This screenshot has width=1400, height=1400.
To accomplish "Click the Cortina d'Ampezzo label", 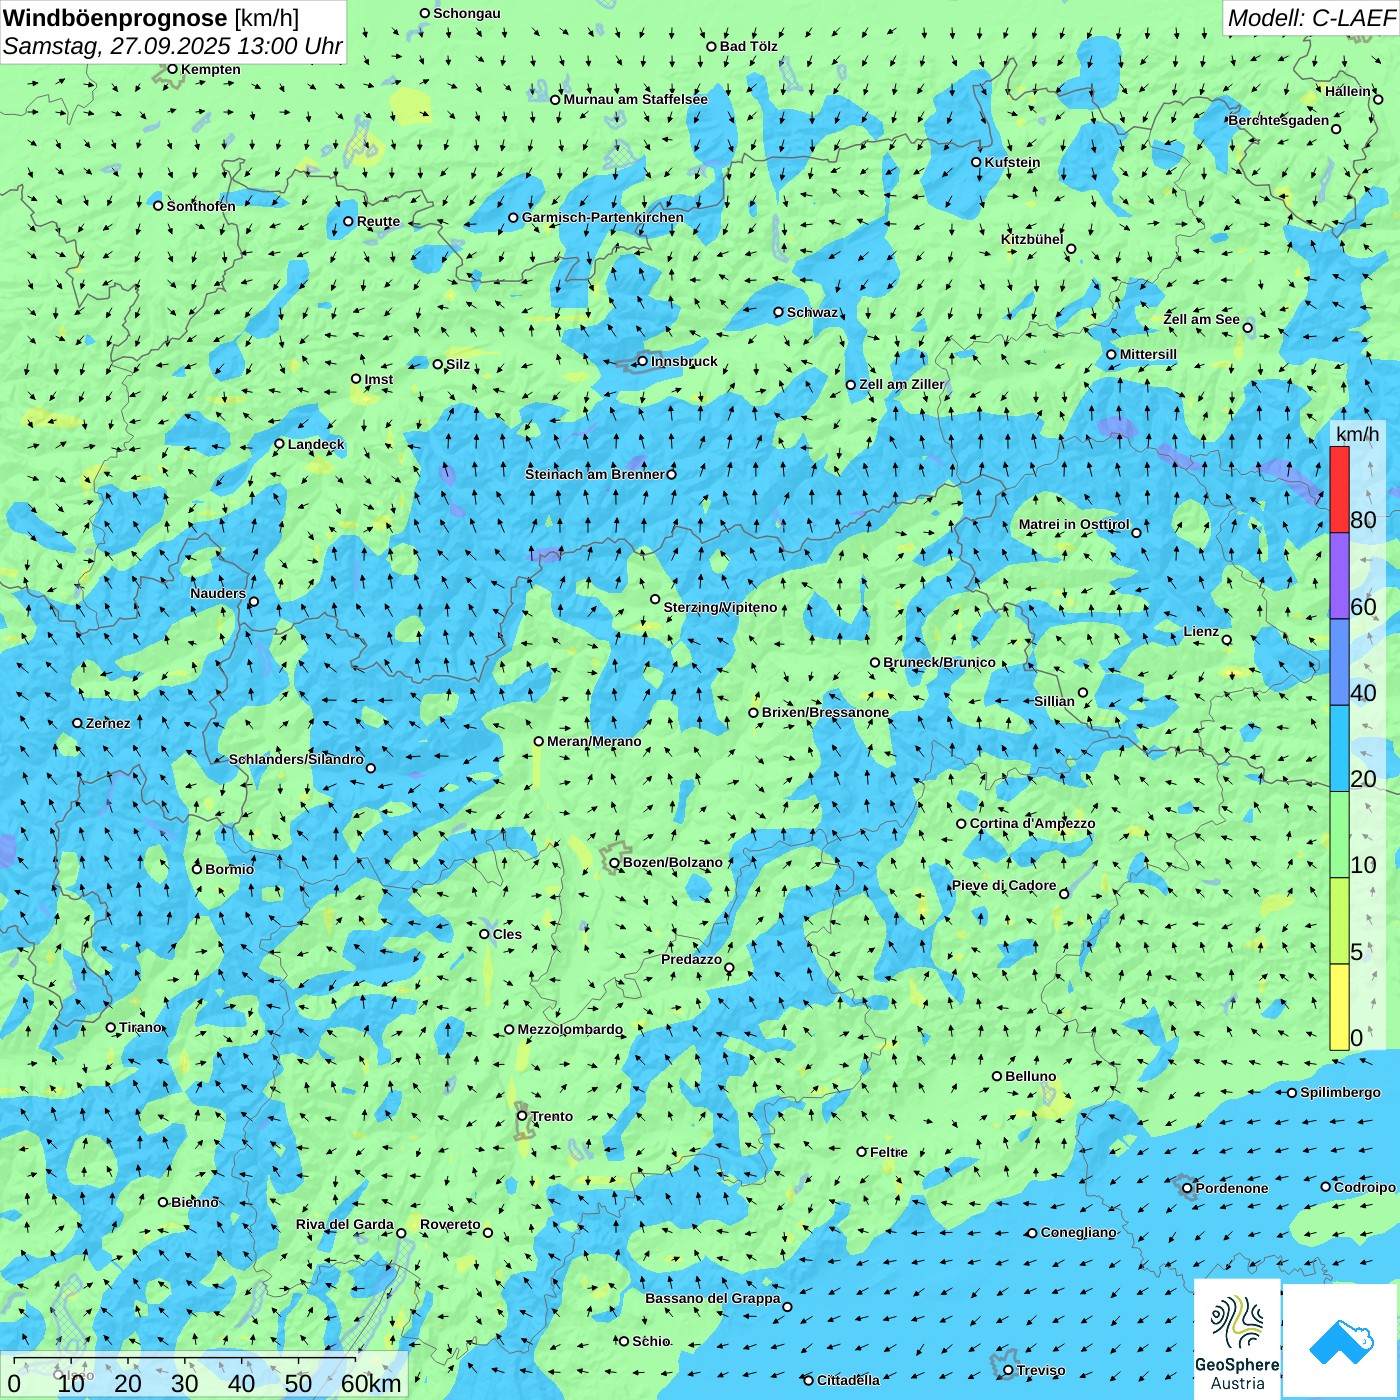I will coord(1032,823).
